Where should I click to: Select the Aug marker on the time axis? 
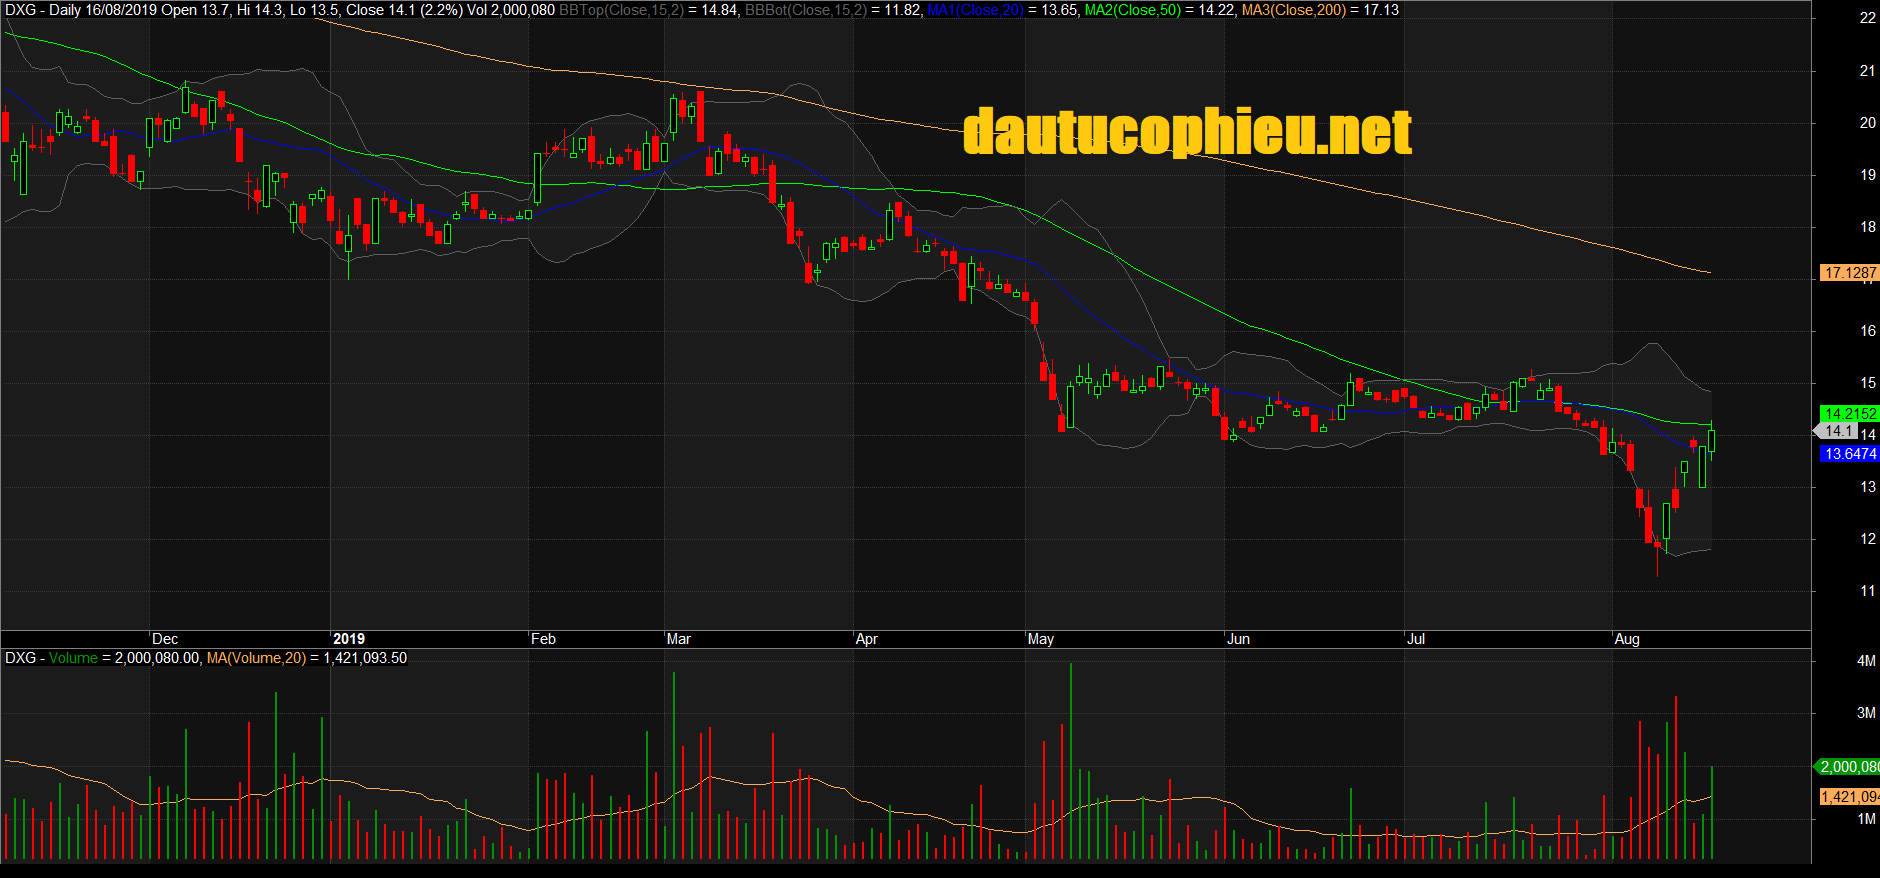[1627, 639]
